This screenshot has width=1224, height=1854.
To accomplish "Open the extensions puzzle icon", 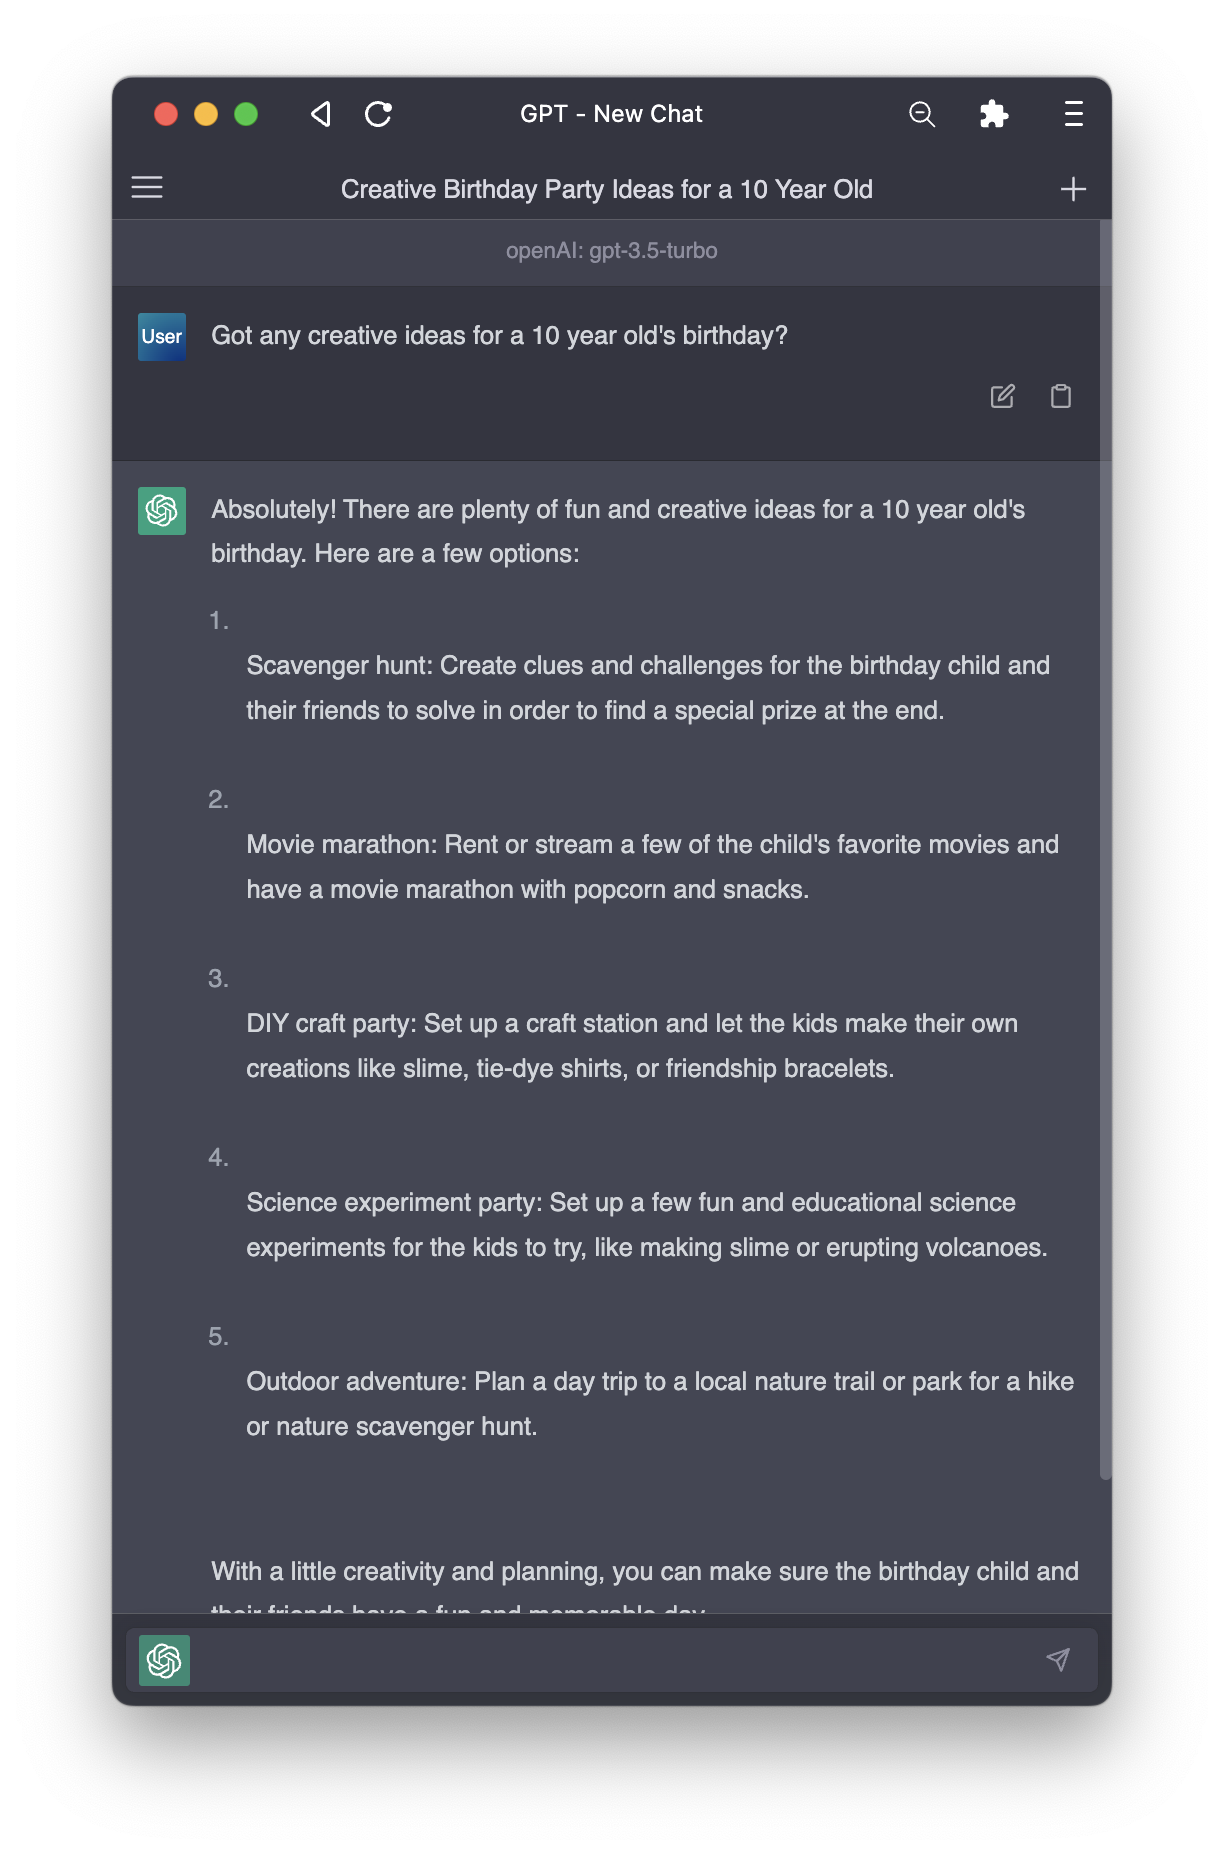I will (993, 114).
